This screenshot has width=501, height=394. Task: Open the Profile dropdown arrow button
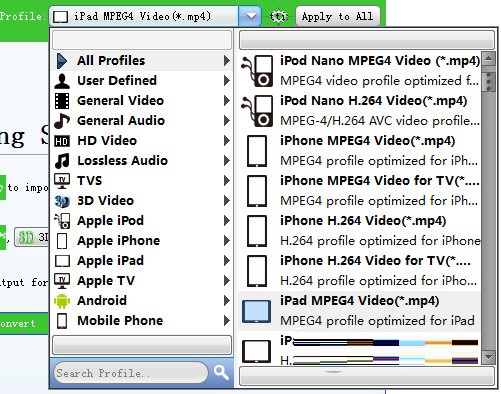(250, 16)
